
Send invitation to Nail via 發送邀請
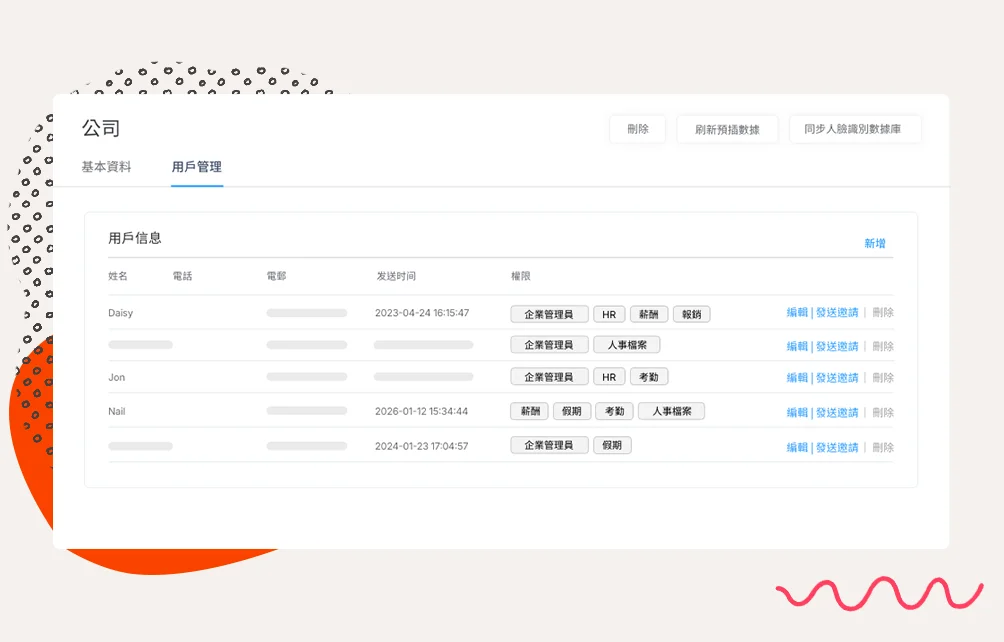(837, 412)
